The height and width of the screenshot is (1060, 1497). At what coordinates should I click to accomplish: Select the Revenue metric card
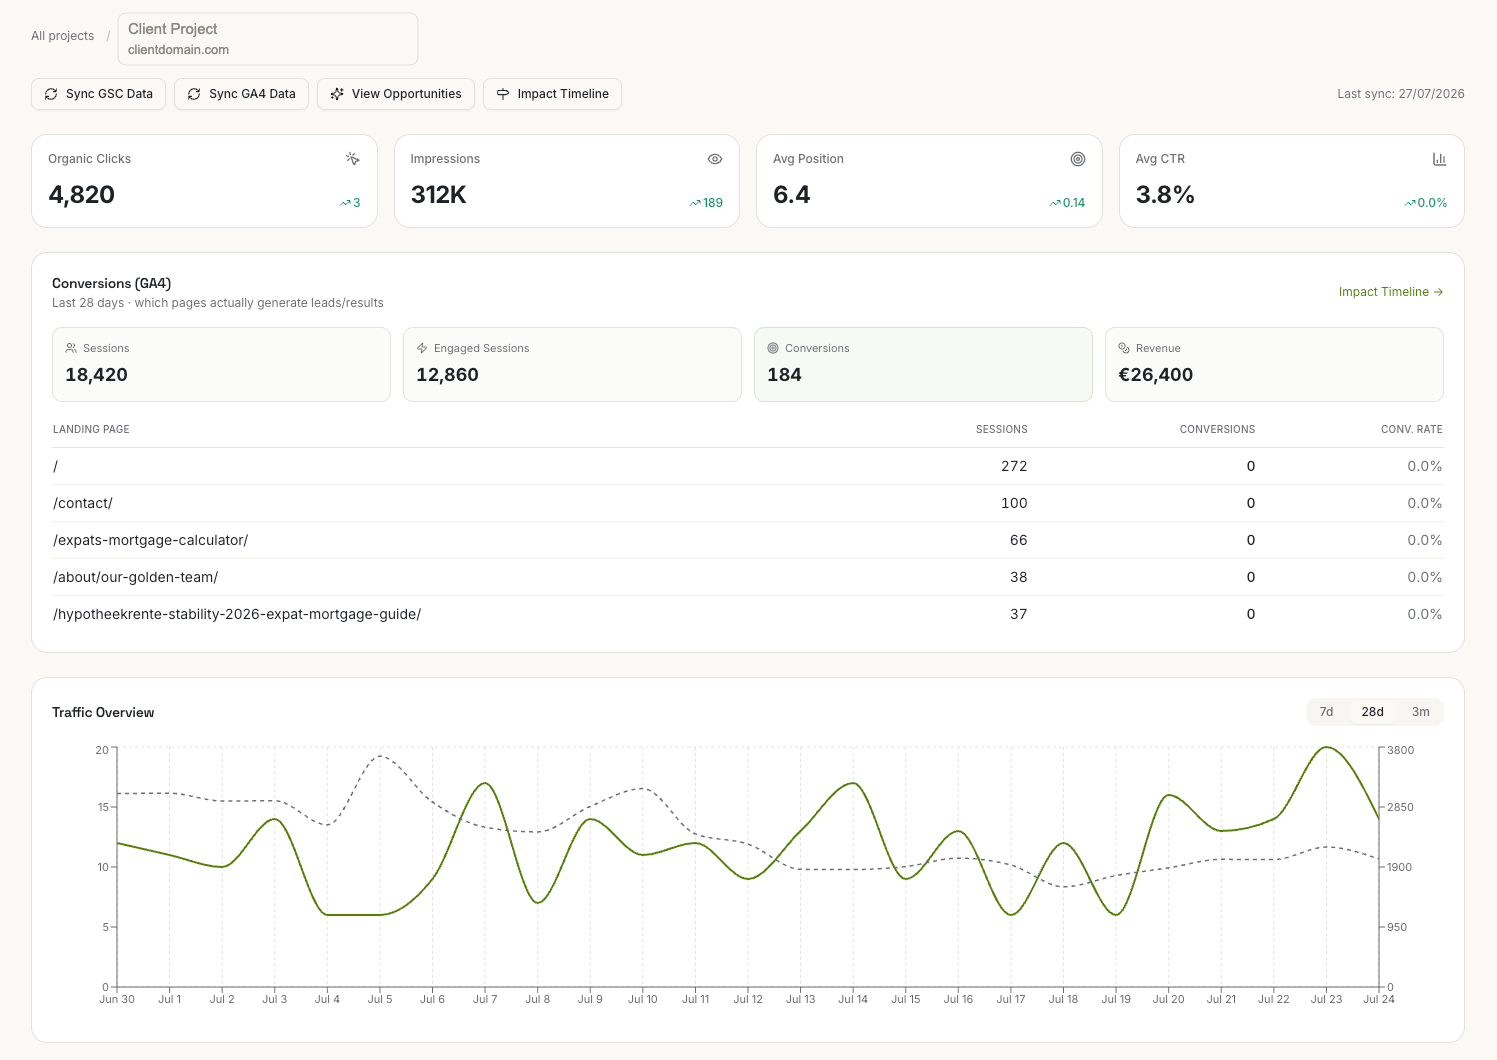[x=1274, y=365]
